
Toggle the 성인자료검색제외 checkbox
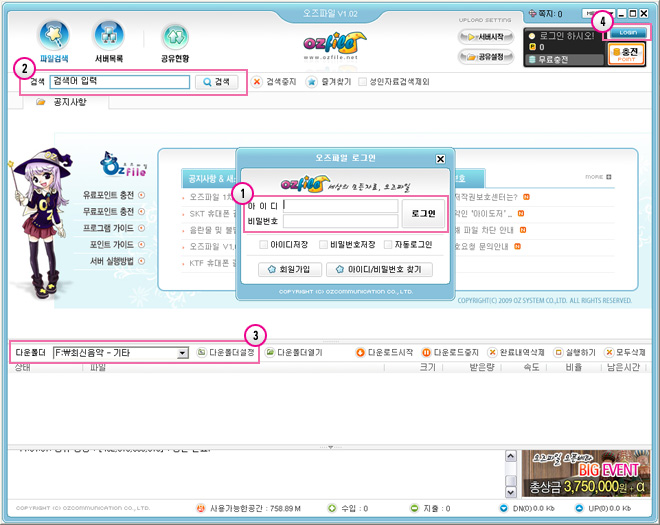tap(362, 82)
